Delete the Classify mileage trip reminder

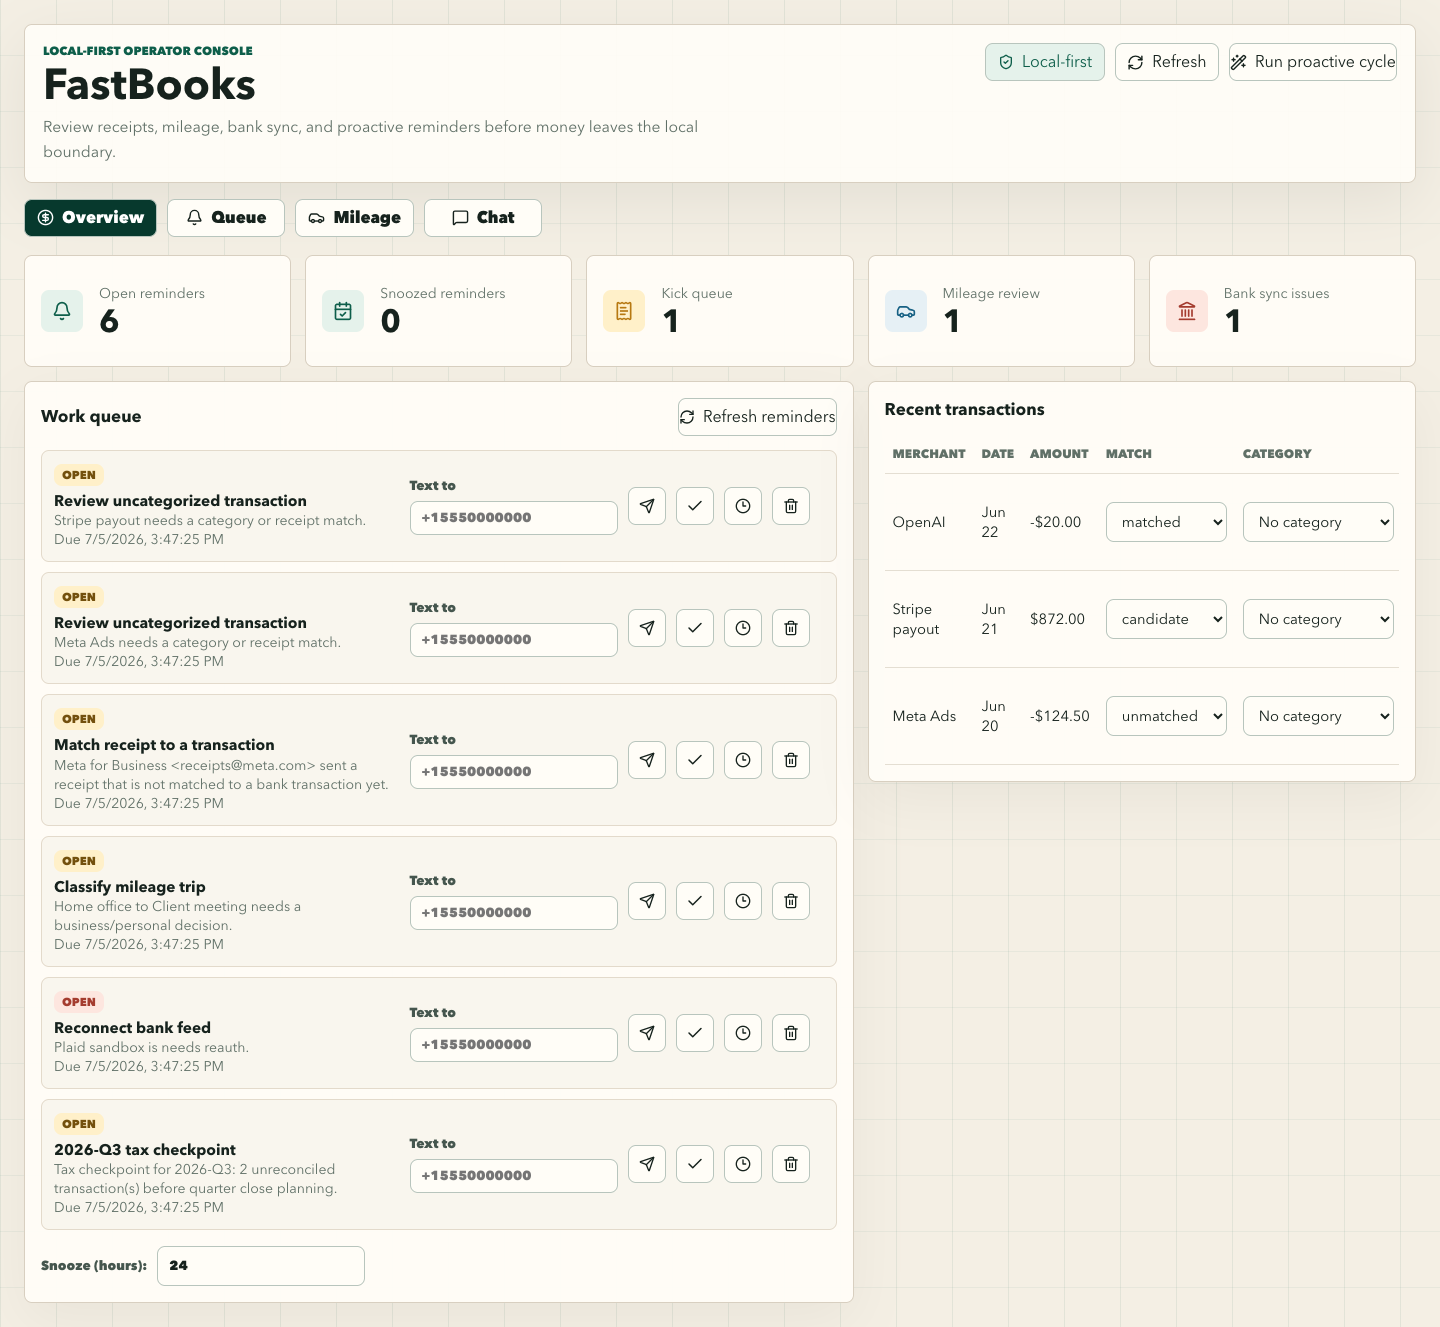pyautogui.click(x=791, y=901)
